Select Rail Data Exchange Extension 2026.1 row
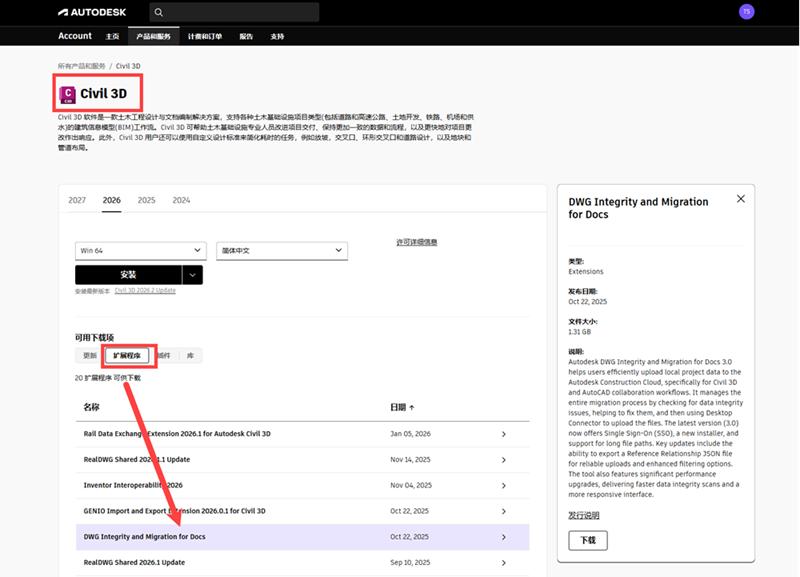The height and width of the screenshot is (577, 800). pyautogui.click(x=303, y=434)
